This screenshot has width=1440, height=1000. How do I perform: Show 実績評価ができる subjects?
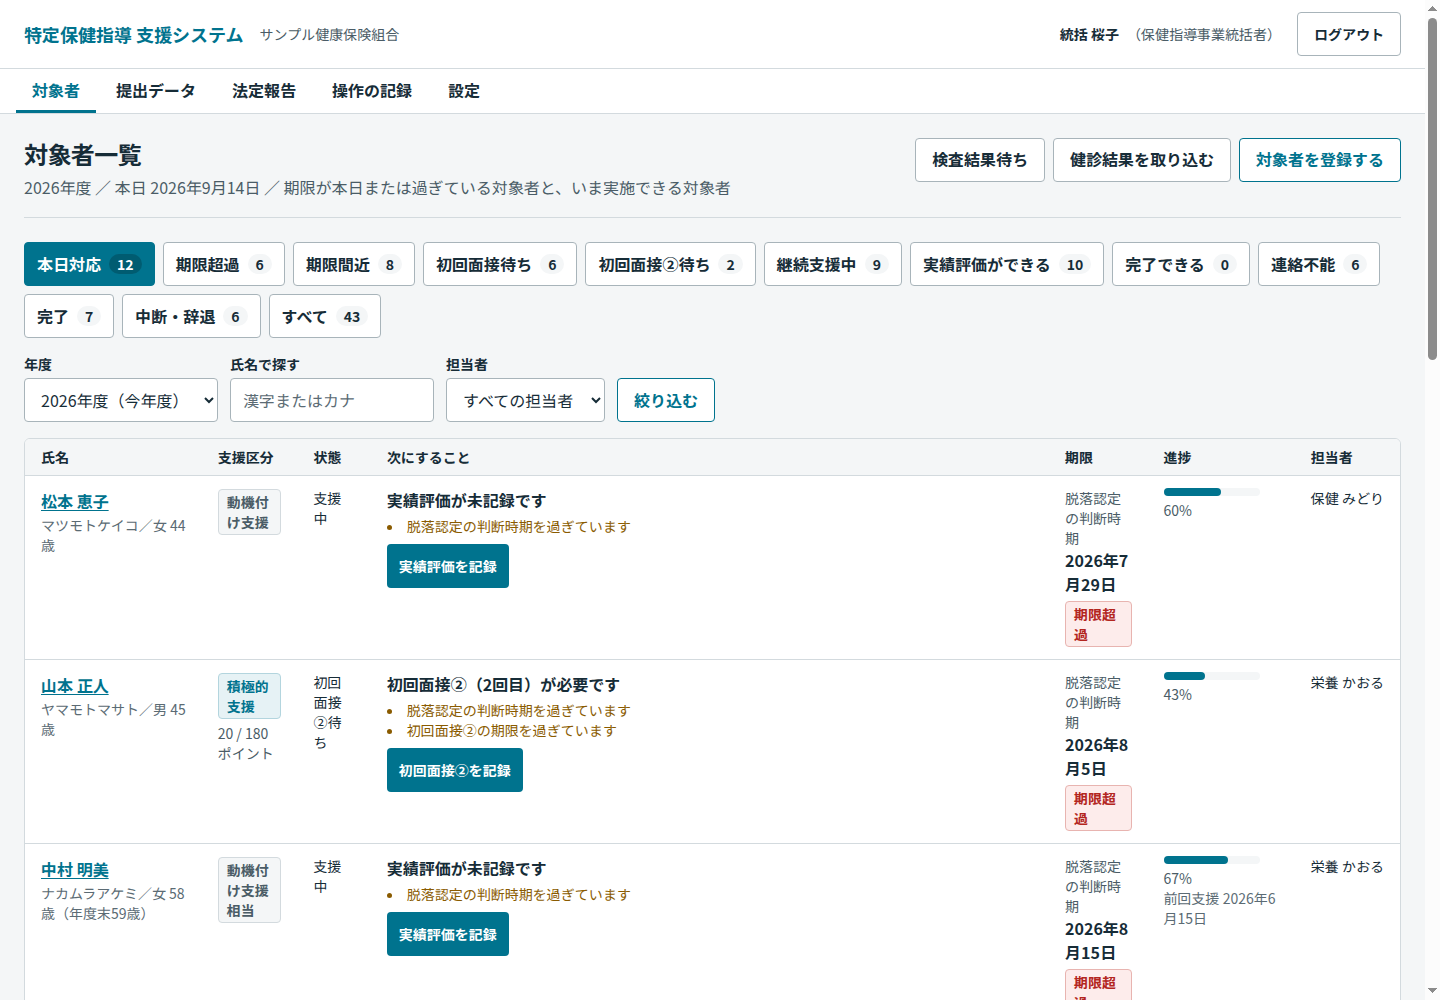pyautogui.click(x=1007, y=264)
